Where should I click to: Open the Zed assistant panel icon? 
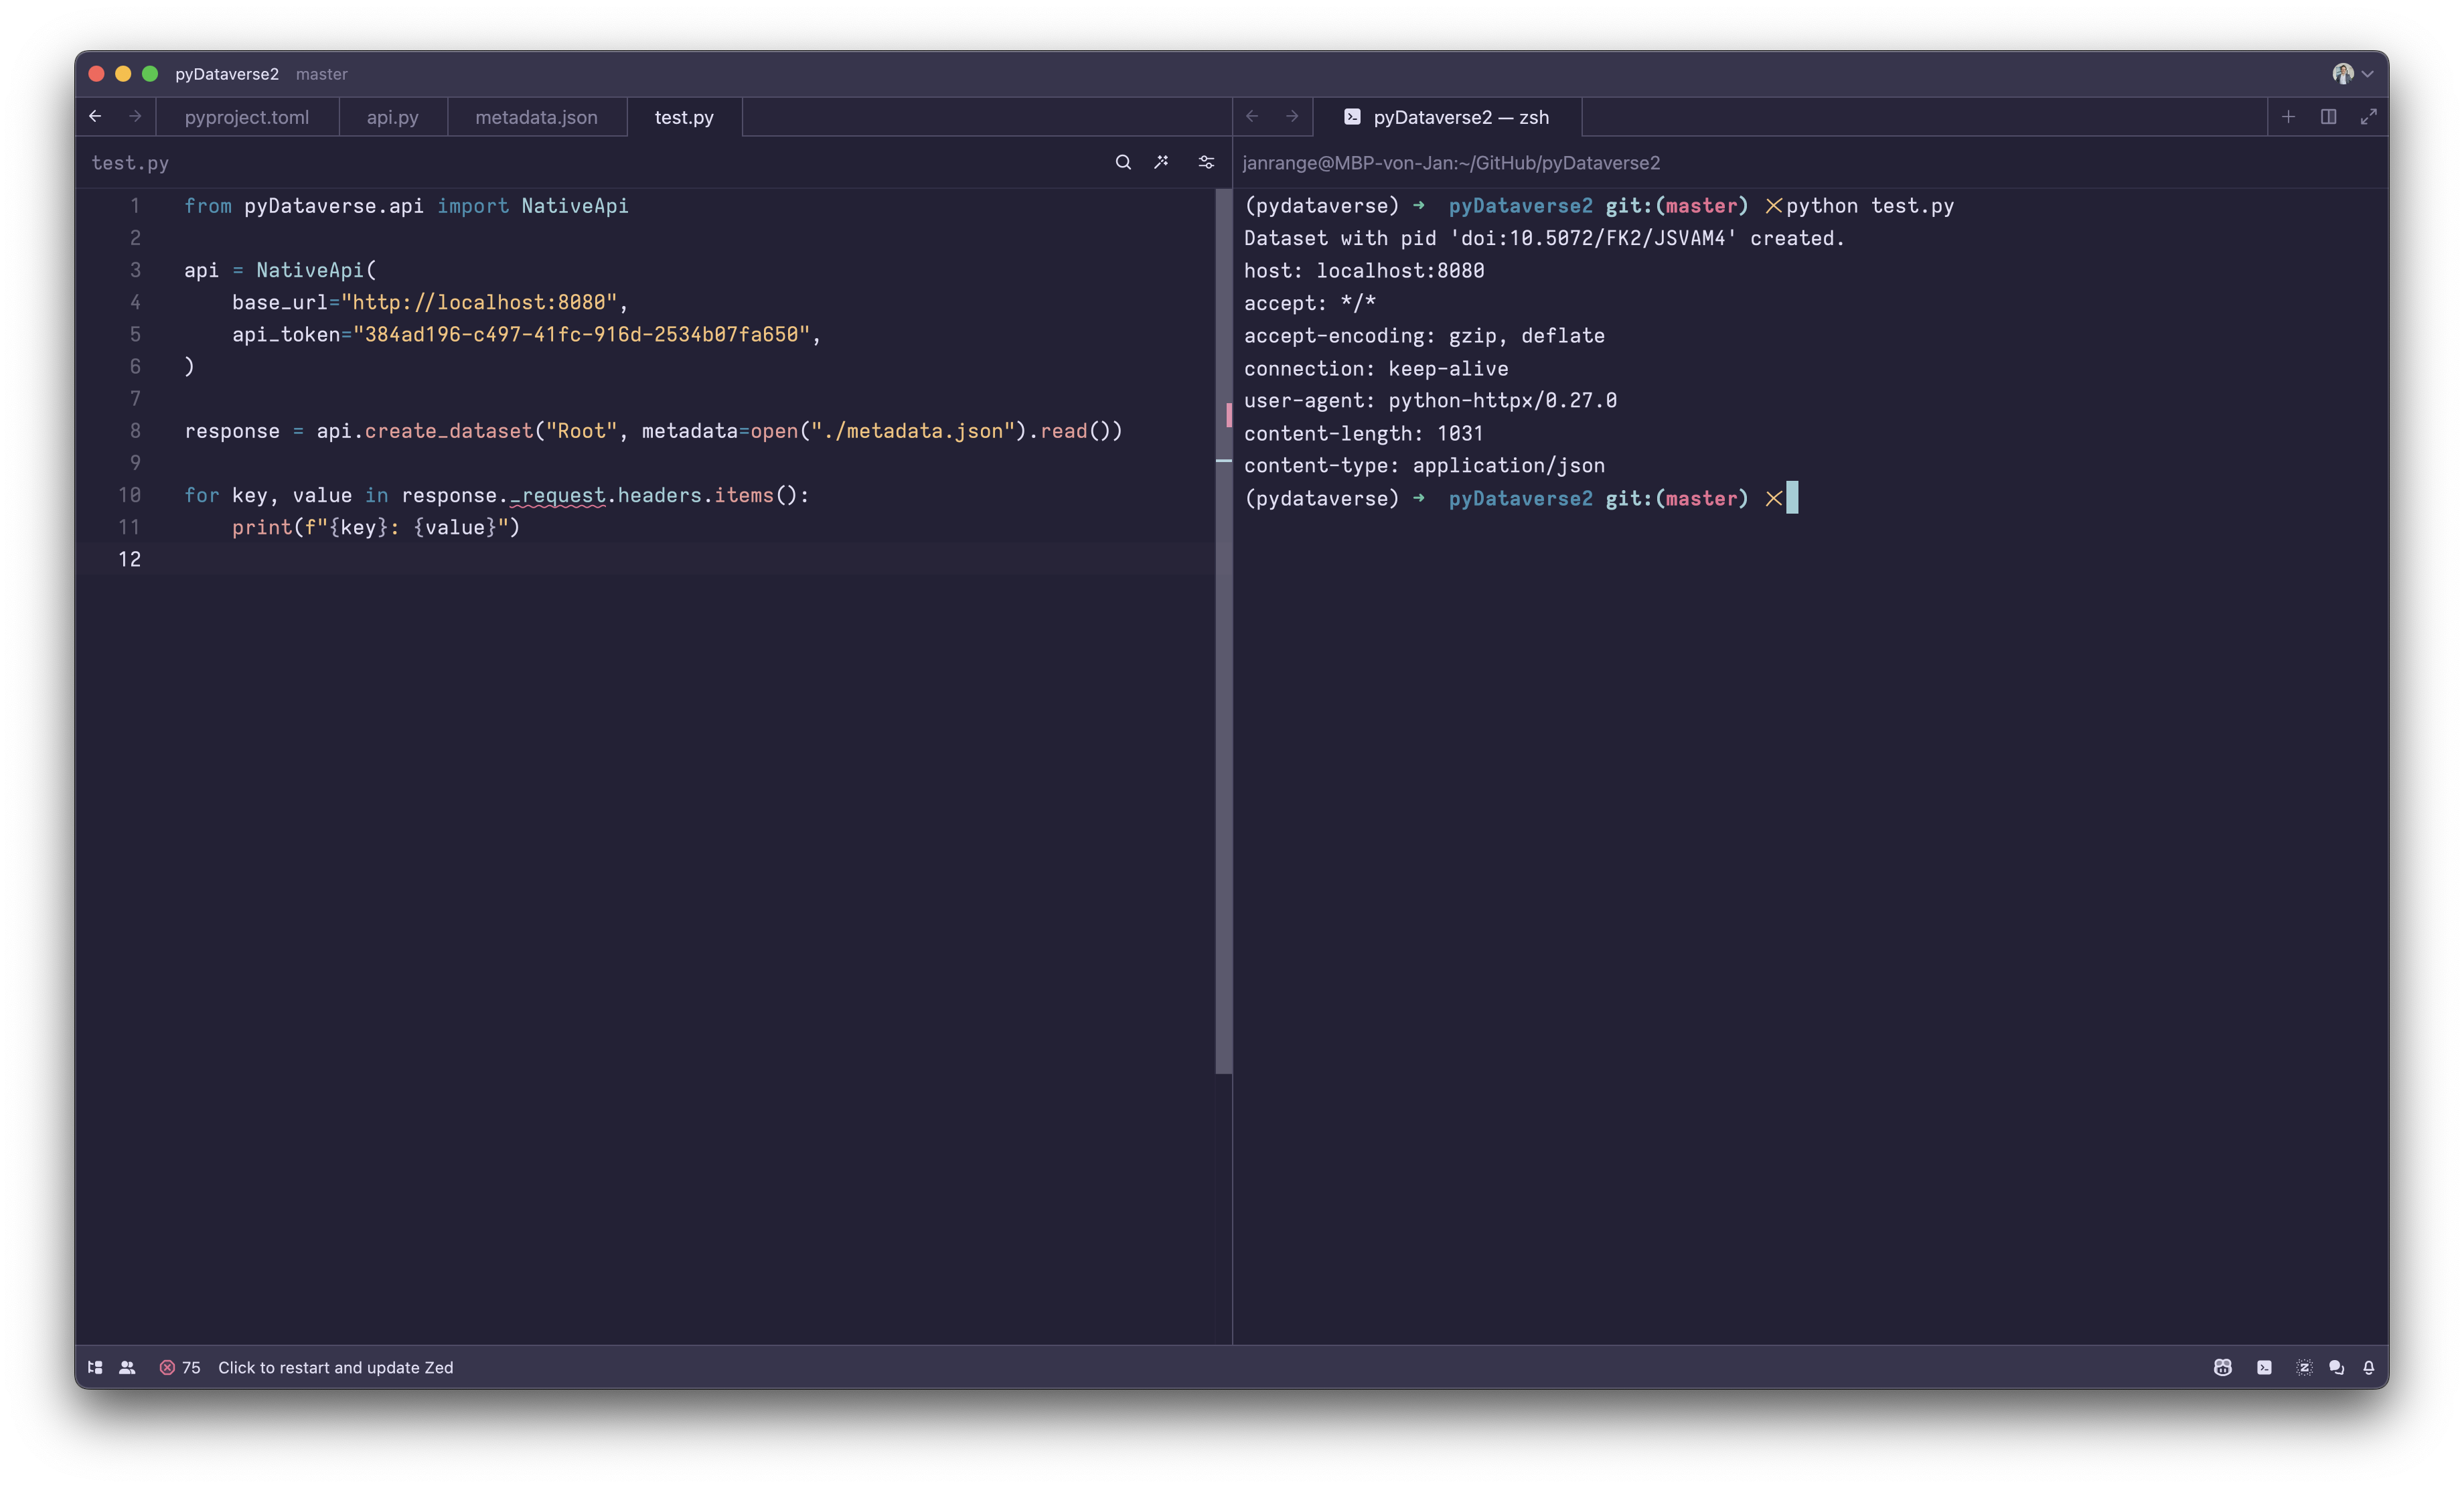pyautogui.click(x=2304, y=1367)
